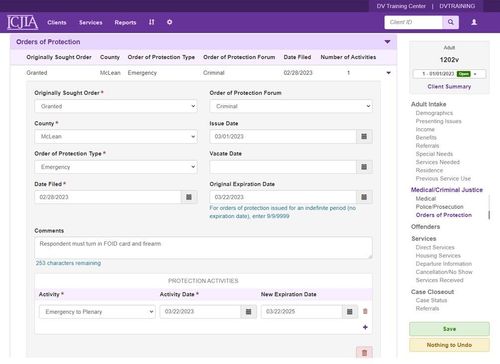This screenshot has width=500, height=364.
Task: Open Activity dropdown showing Emergency to Plenary
Action: pos(97,312)
